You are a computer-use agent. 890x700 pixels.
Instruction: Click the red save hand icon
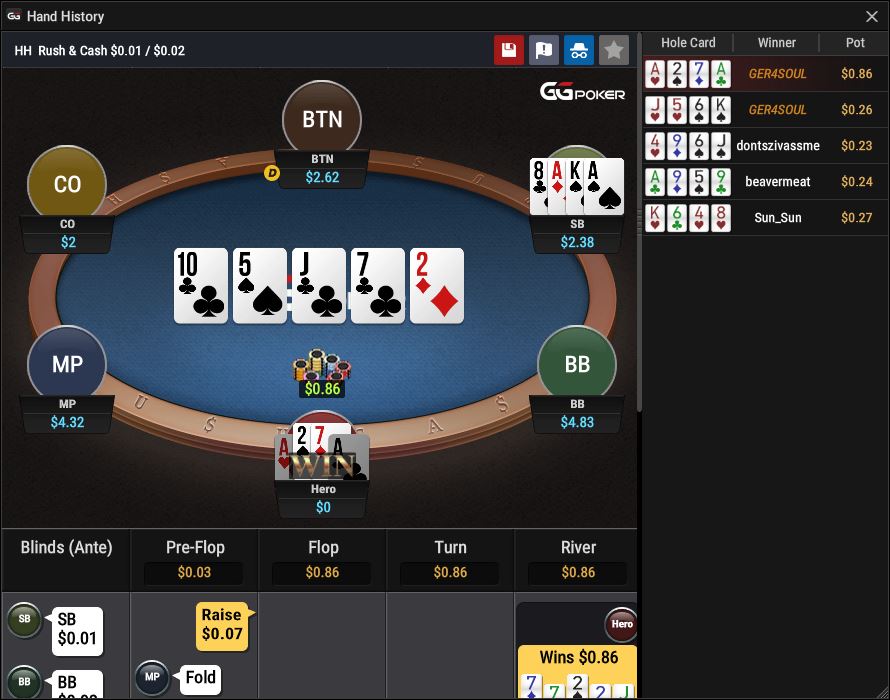[x=509, y=50]
